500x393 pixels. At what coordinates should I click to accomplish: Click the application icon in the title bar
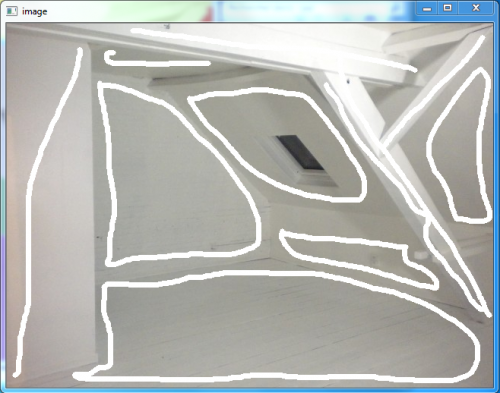point(11,11)
